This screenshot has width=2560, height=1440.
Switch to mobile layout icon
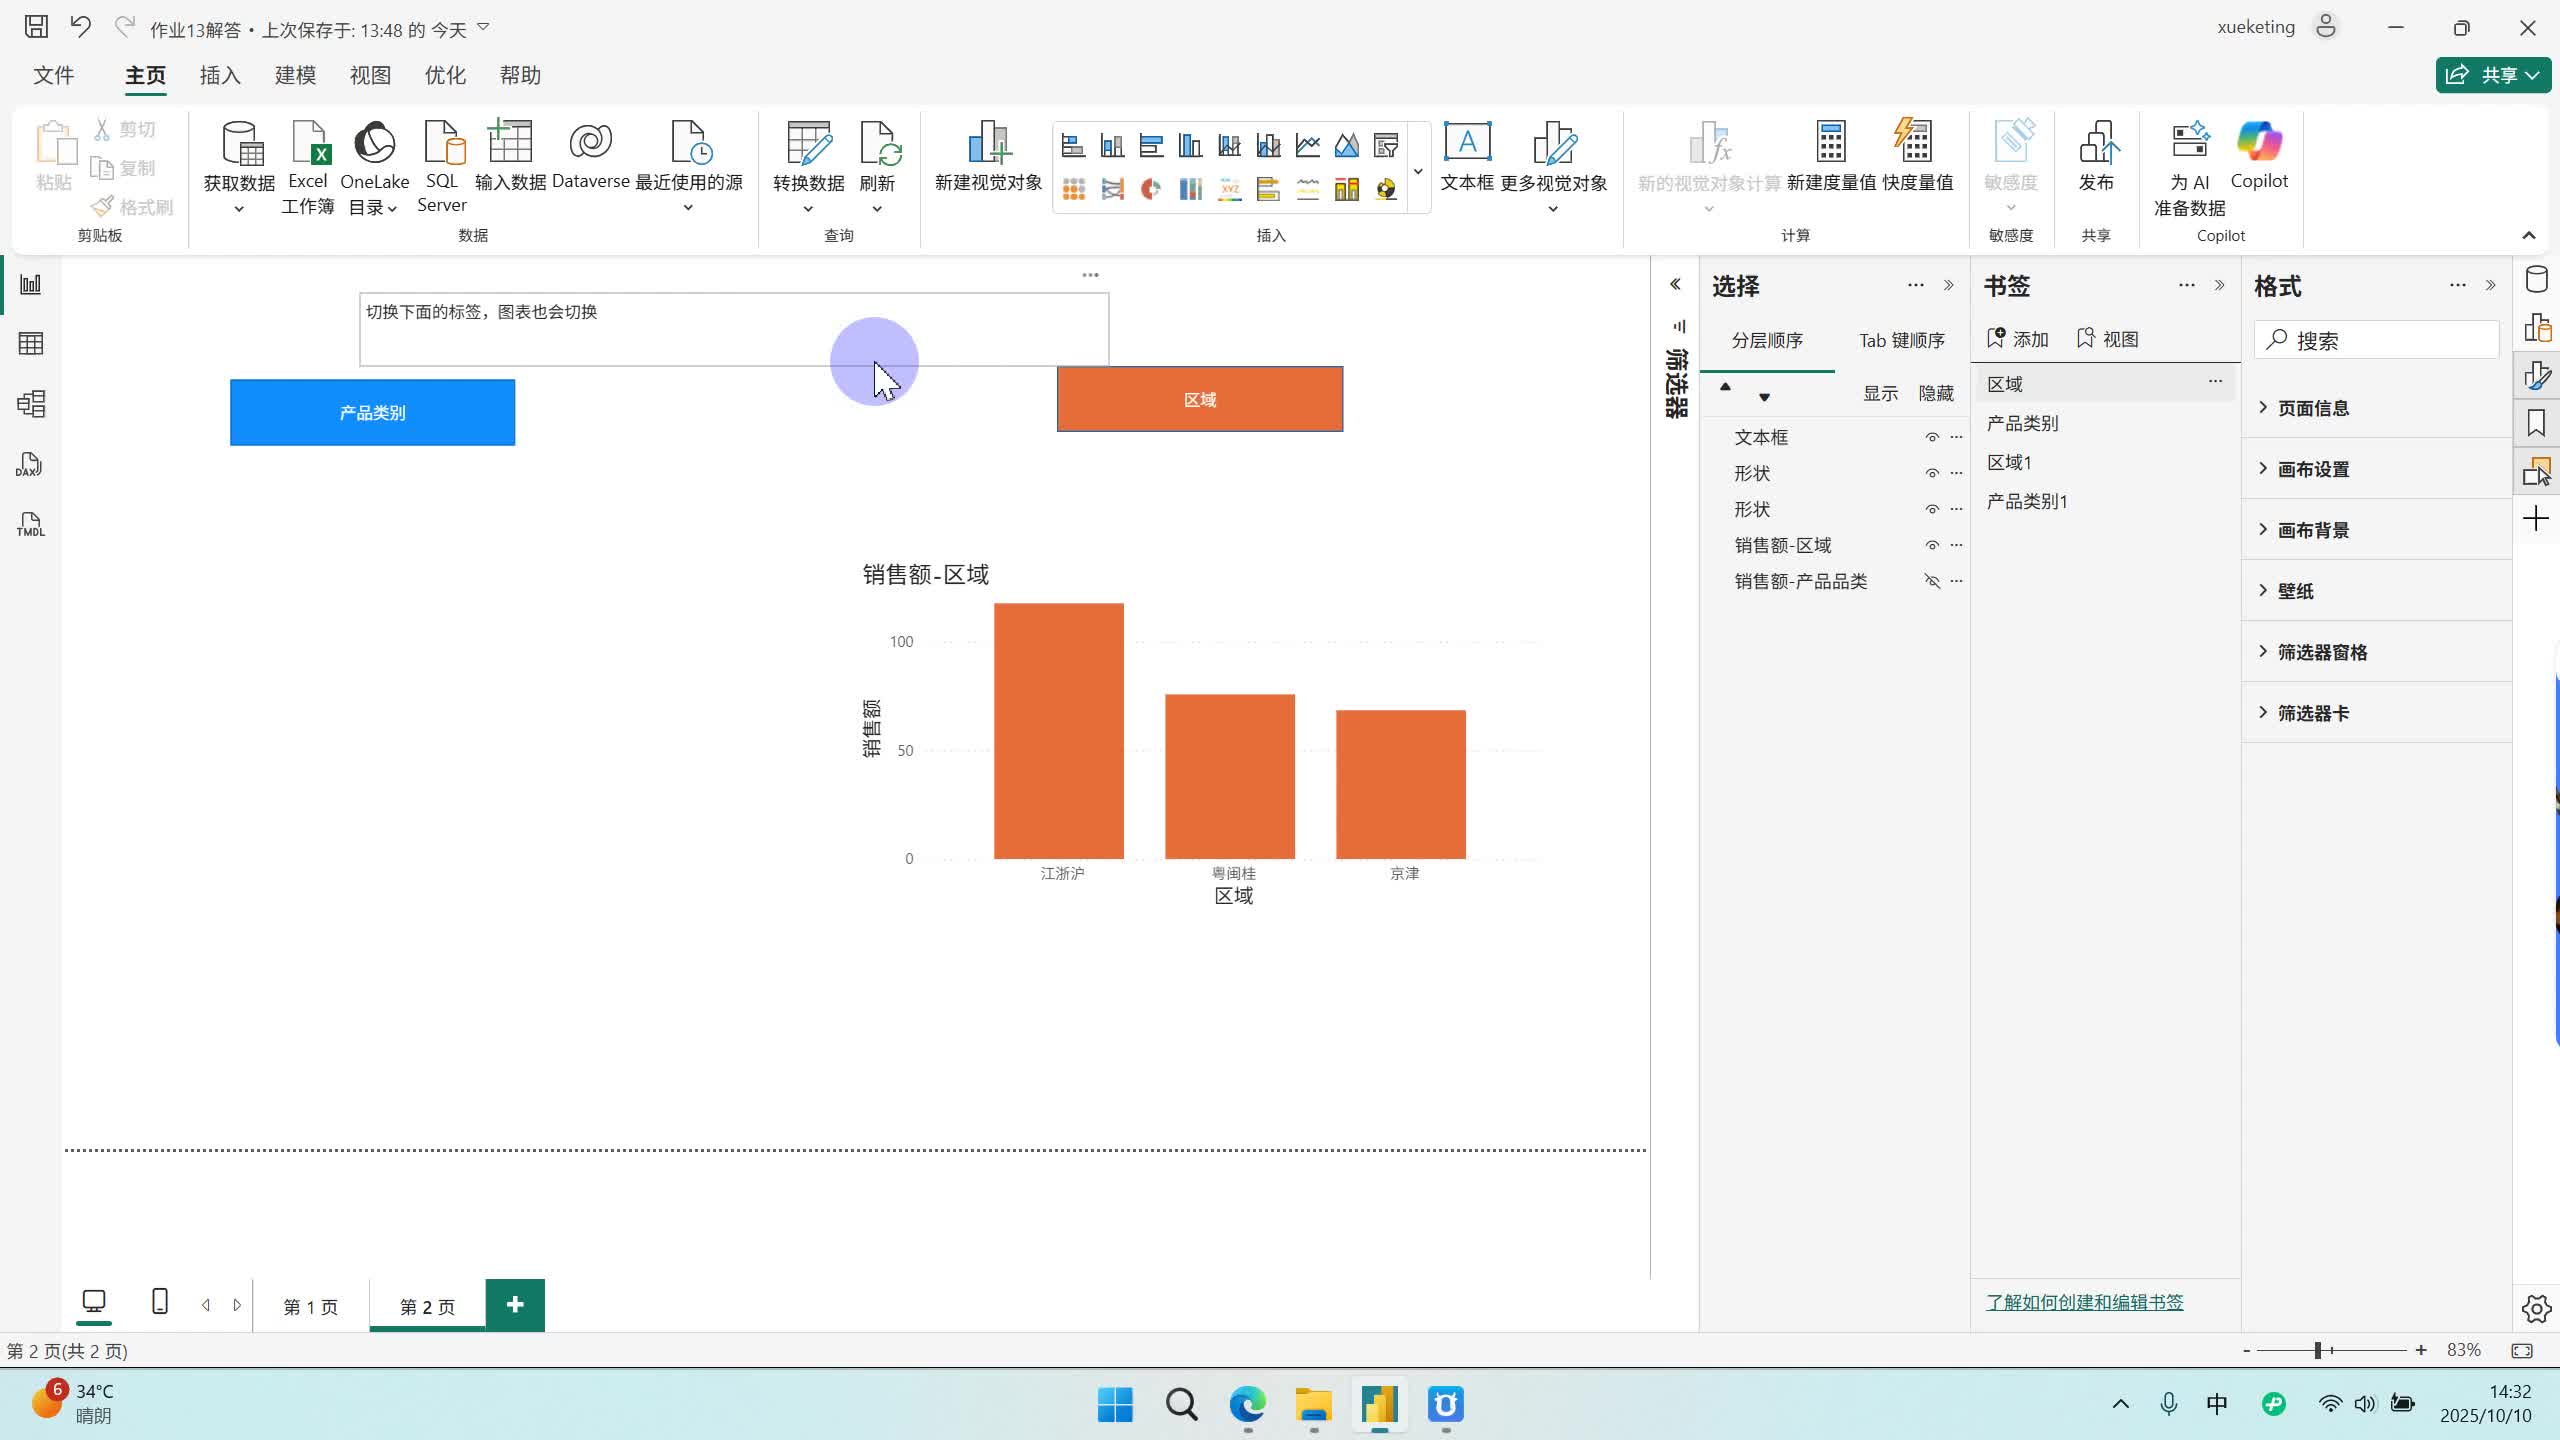[159, 1301]
